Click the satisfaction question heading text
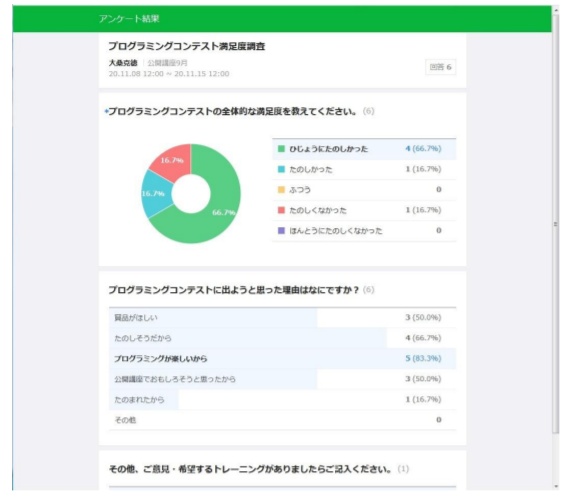This screenshot has height=497, width=571. tap(232, 111)
